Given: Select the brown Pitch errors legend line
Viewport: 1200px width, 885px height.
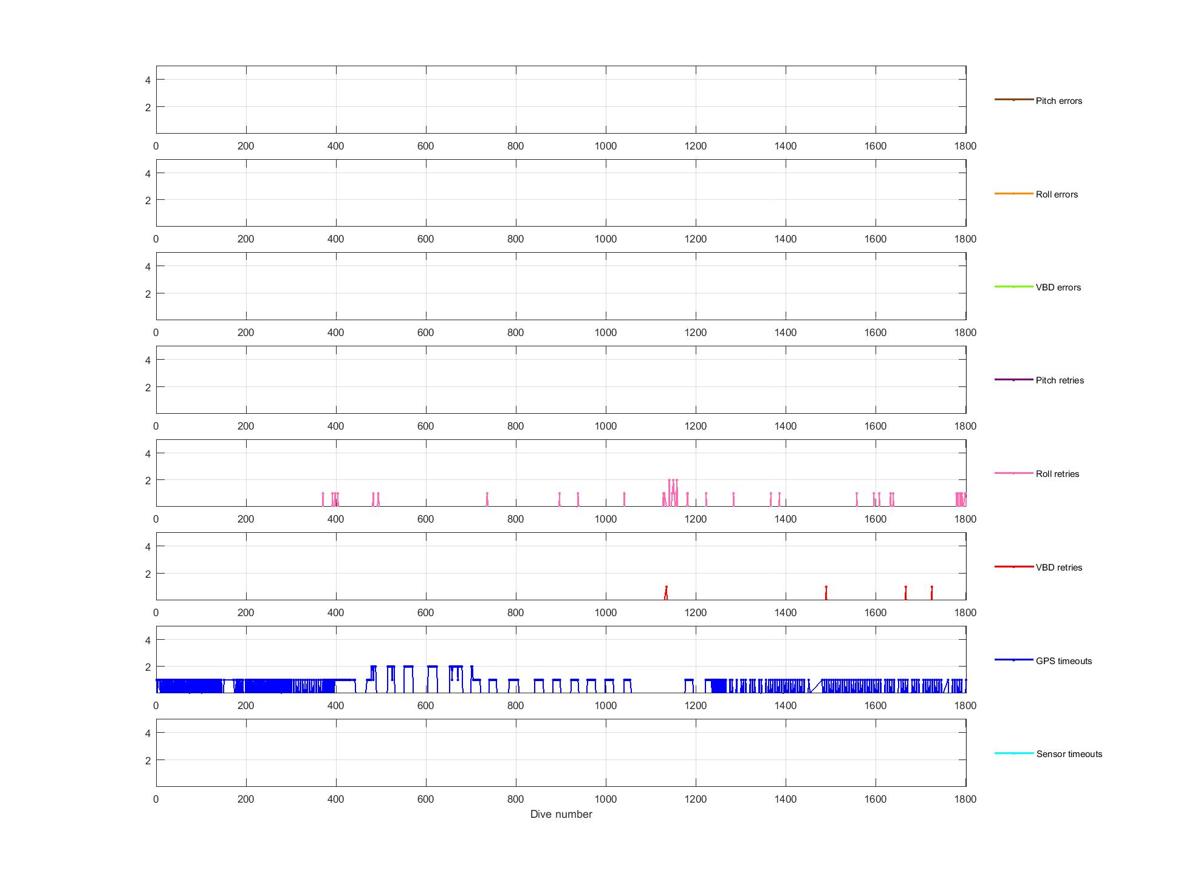Looking at the screenshot, I should 1013,100.
